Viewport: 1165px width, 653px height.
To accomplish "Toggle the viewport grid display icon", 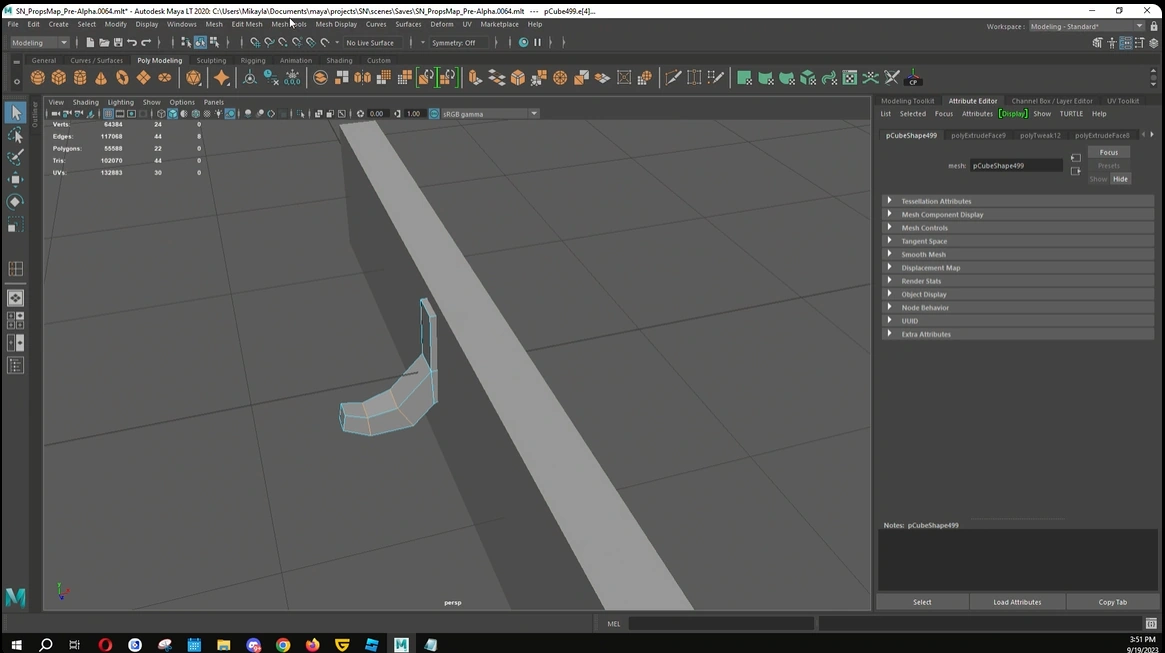I will click(108, 114).
